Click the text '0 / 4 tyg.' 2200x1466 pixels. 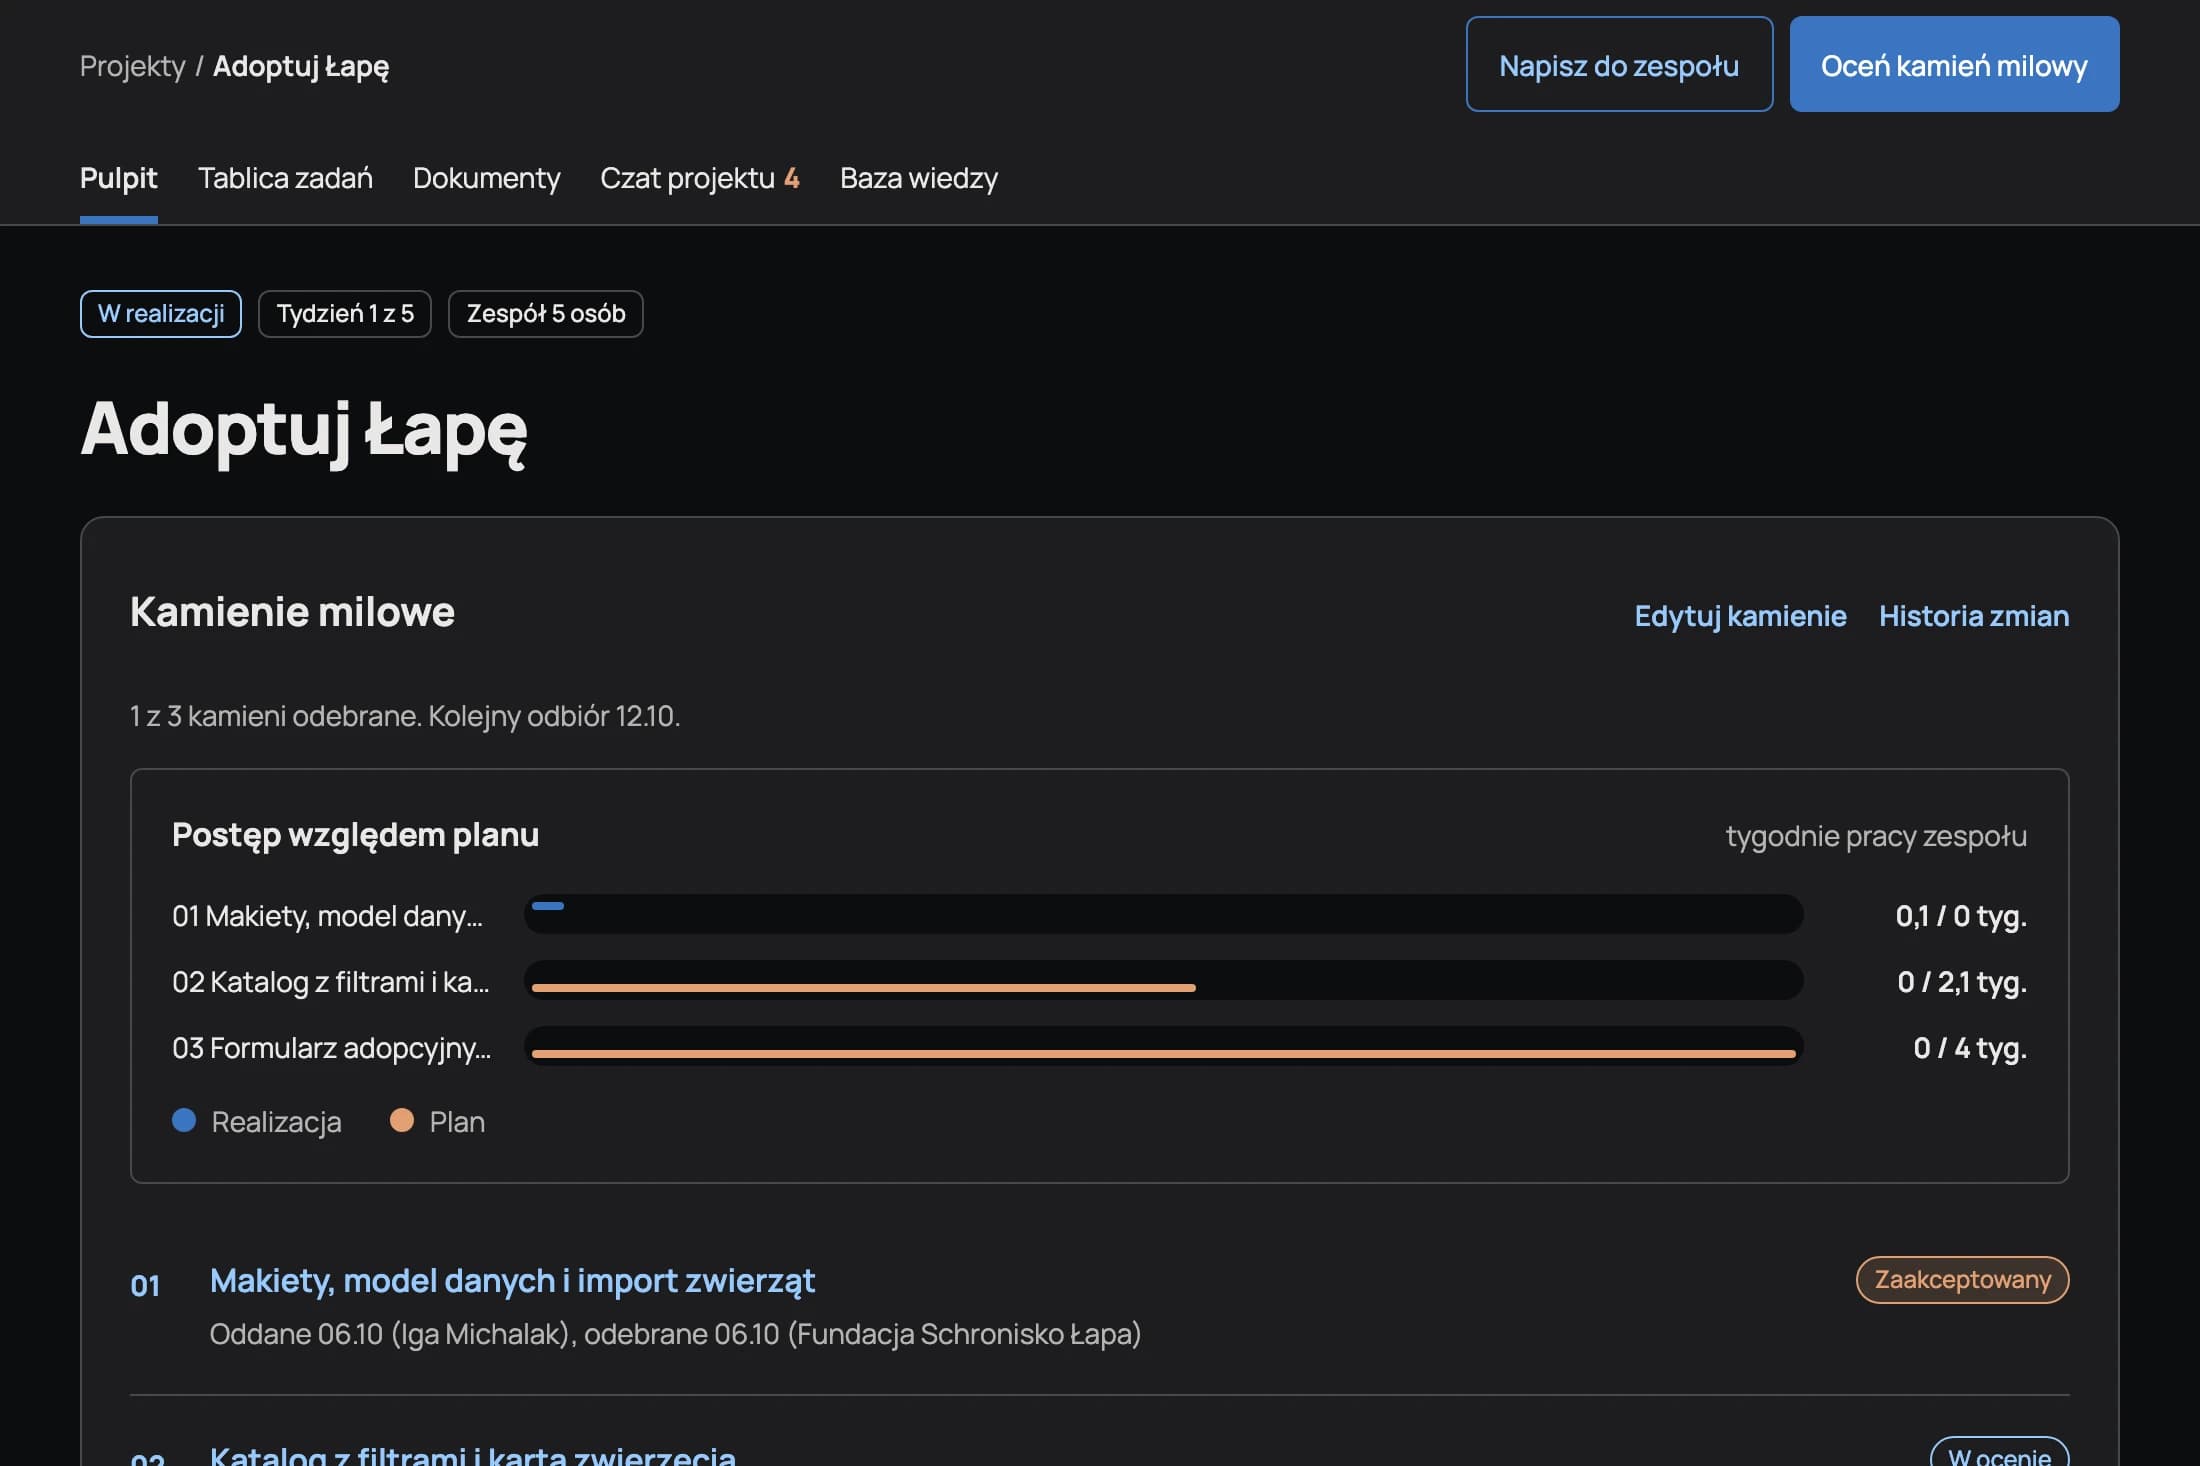click(1970, 1048)
